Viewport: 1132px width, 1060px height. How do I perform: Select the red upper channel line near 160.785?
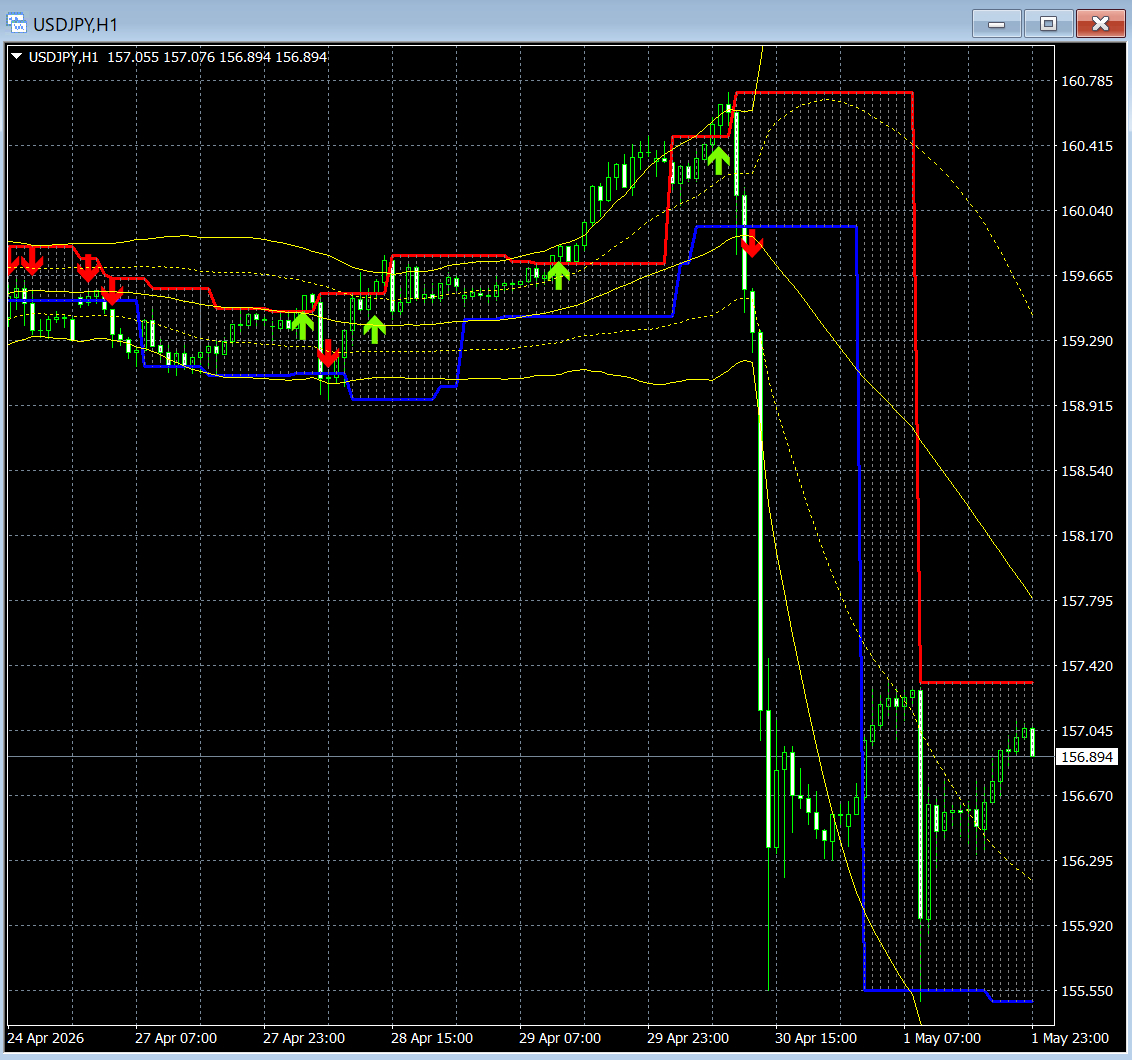[823, 92]
